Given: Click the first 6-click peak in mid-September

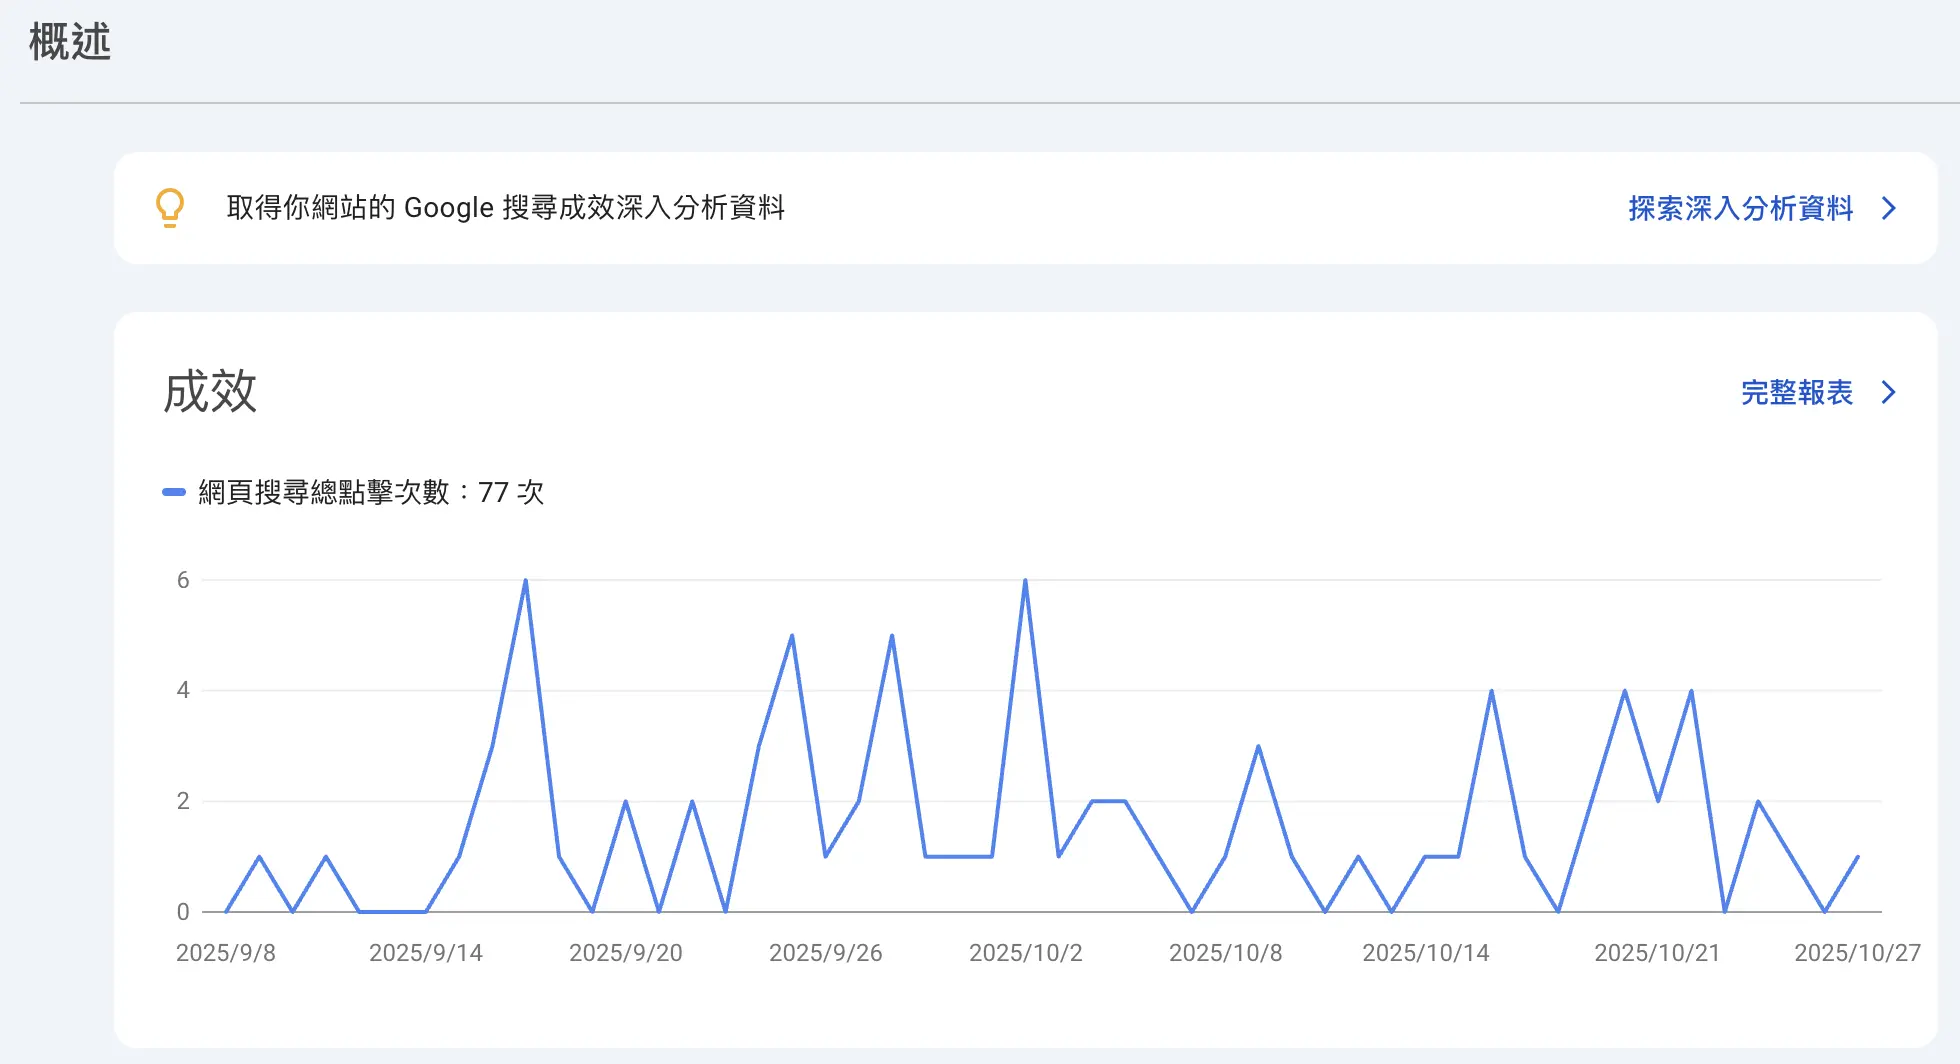Looking at the screenshot, I should coord(525,581).
